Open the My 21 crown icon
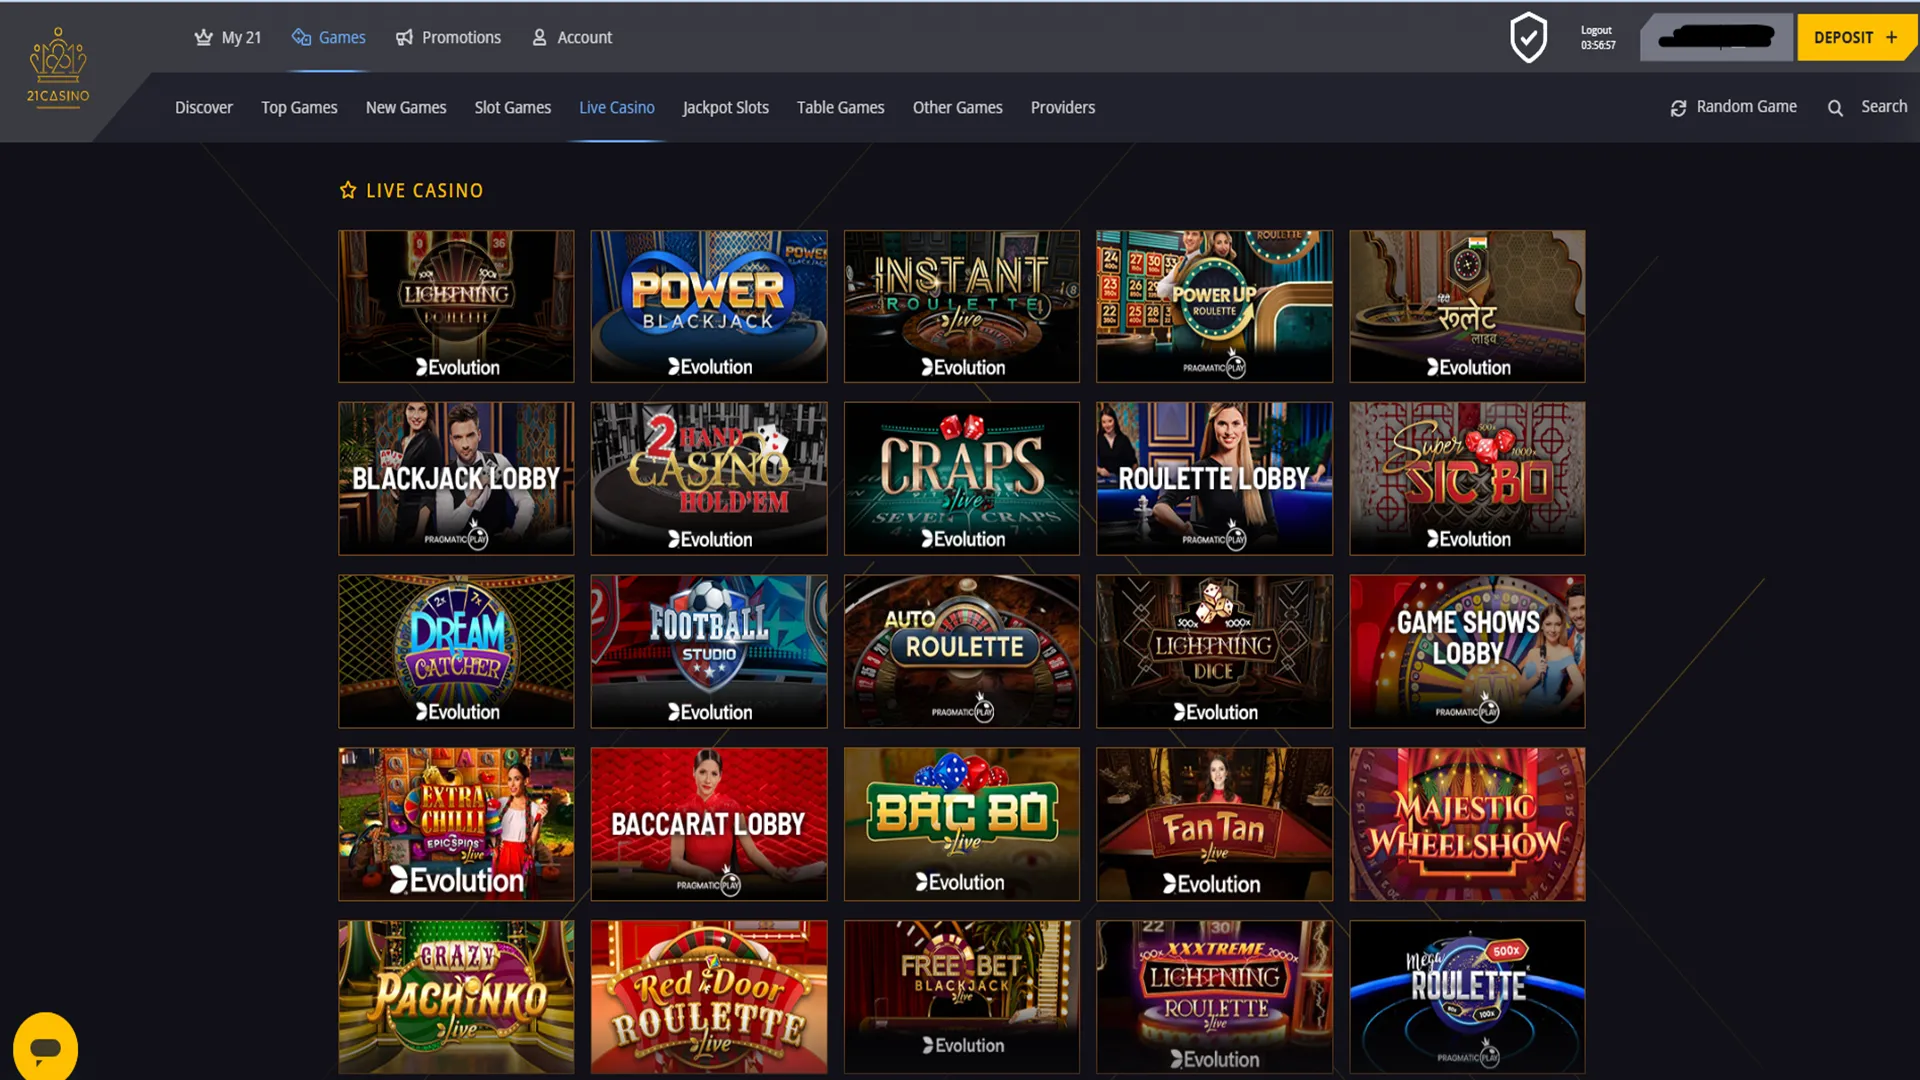The image size is (1920, 1080). point(203,37)
